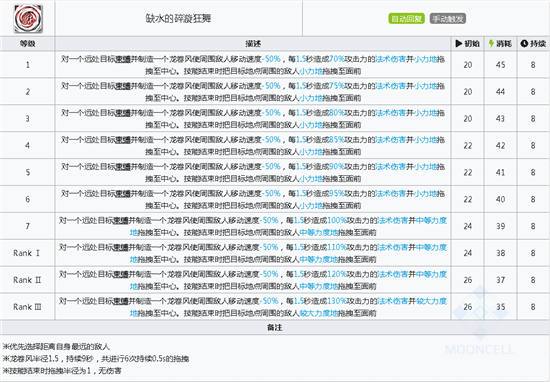The width and height of the screenshot is (550, 382).
Task: Click duration value 8 in Rank I row
Action: (533, 253)
